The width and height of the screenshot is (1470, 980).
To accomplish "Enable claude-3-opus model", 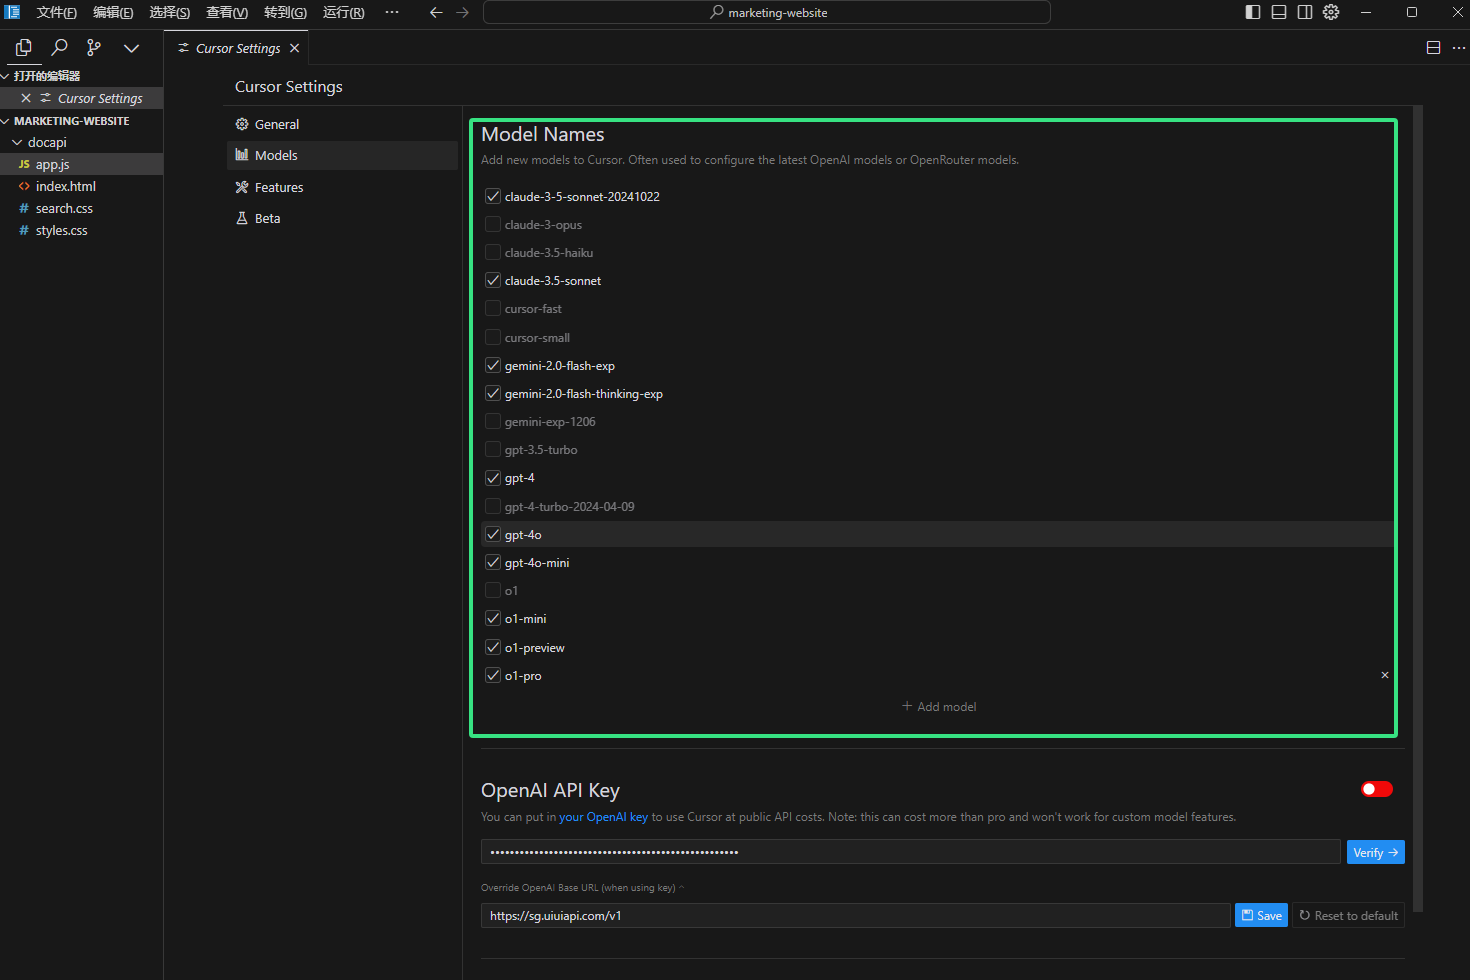I will point(493,224).
